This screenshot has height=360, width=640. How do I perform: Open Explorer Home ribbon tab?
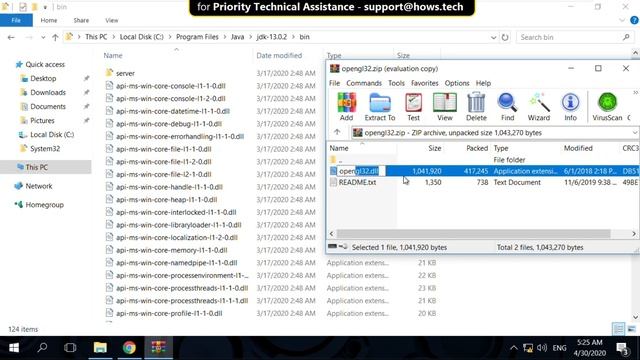pyautogui.click(x=49, y=20)
